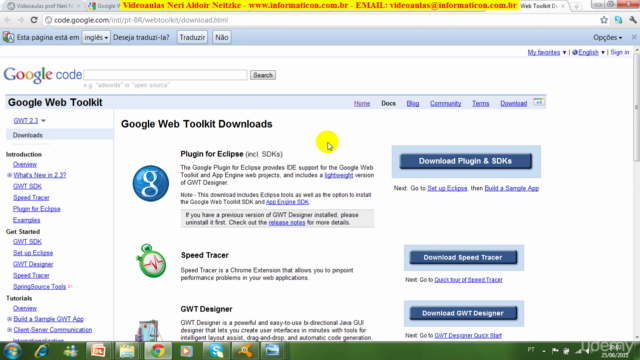Click in the Google code search field

pos(165,75)
